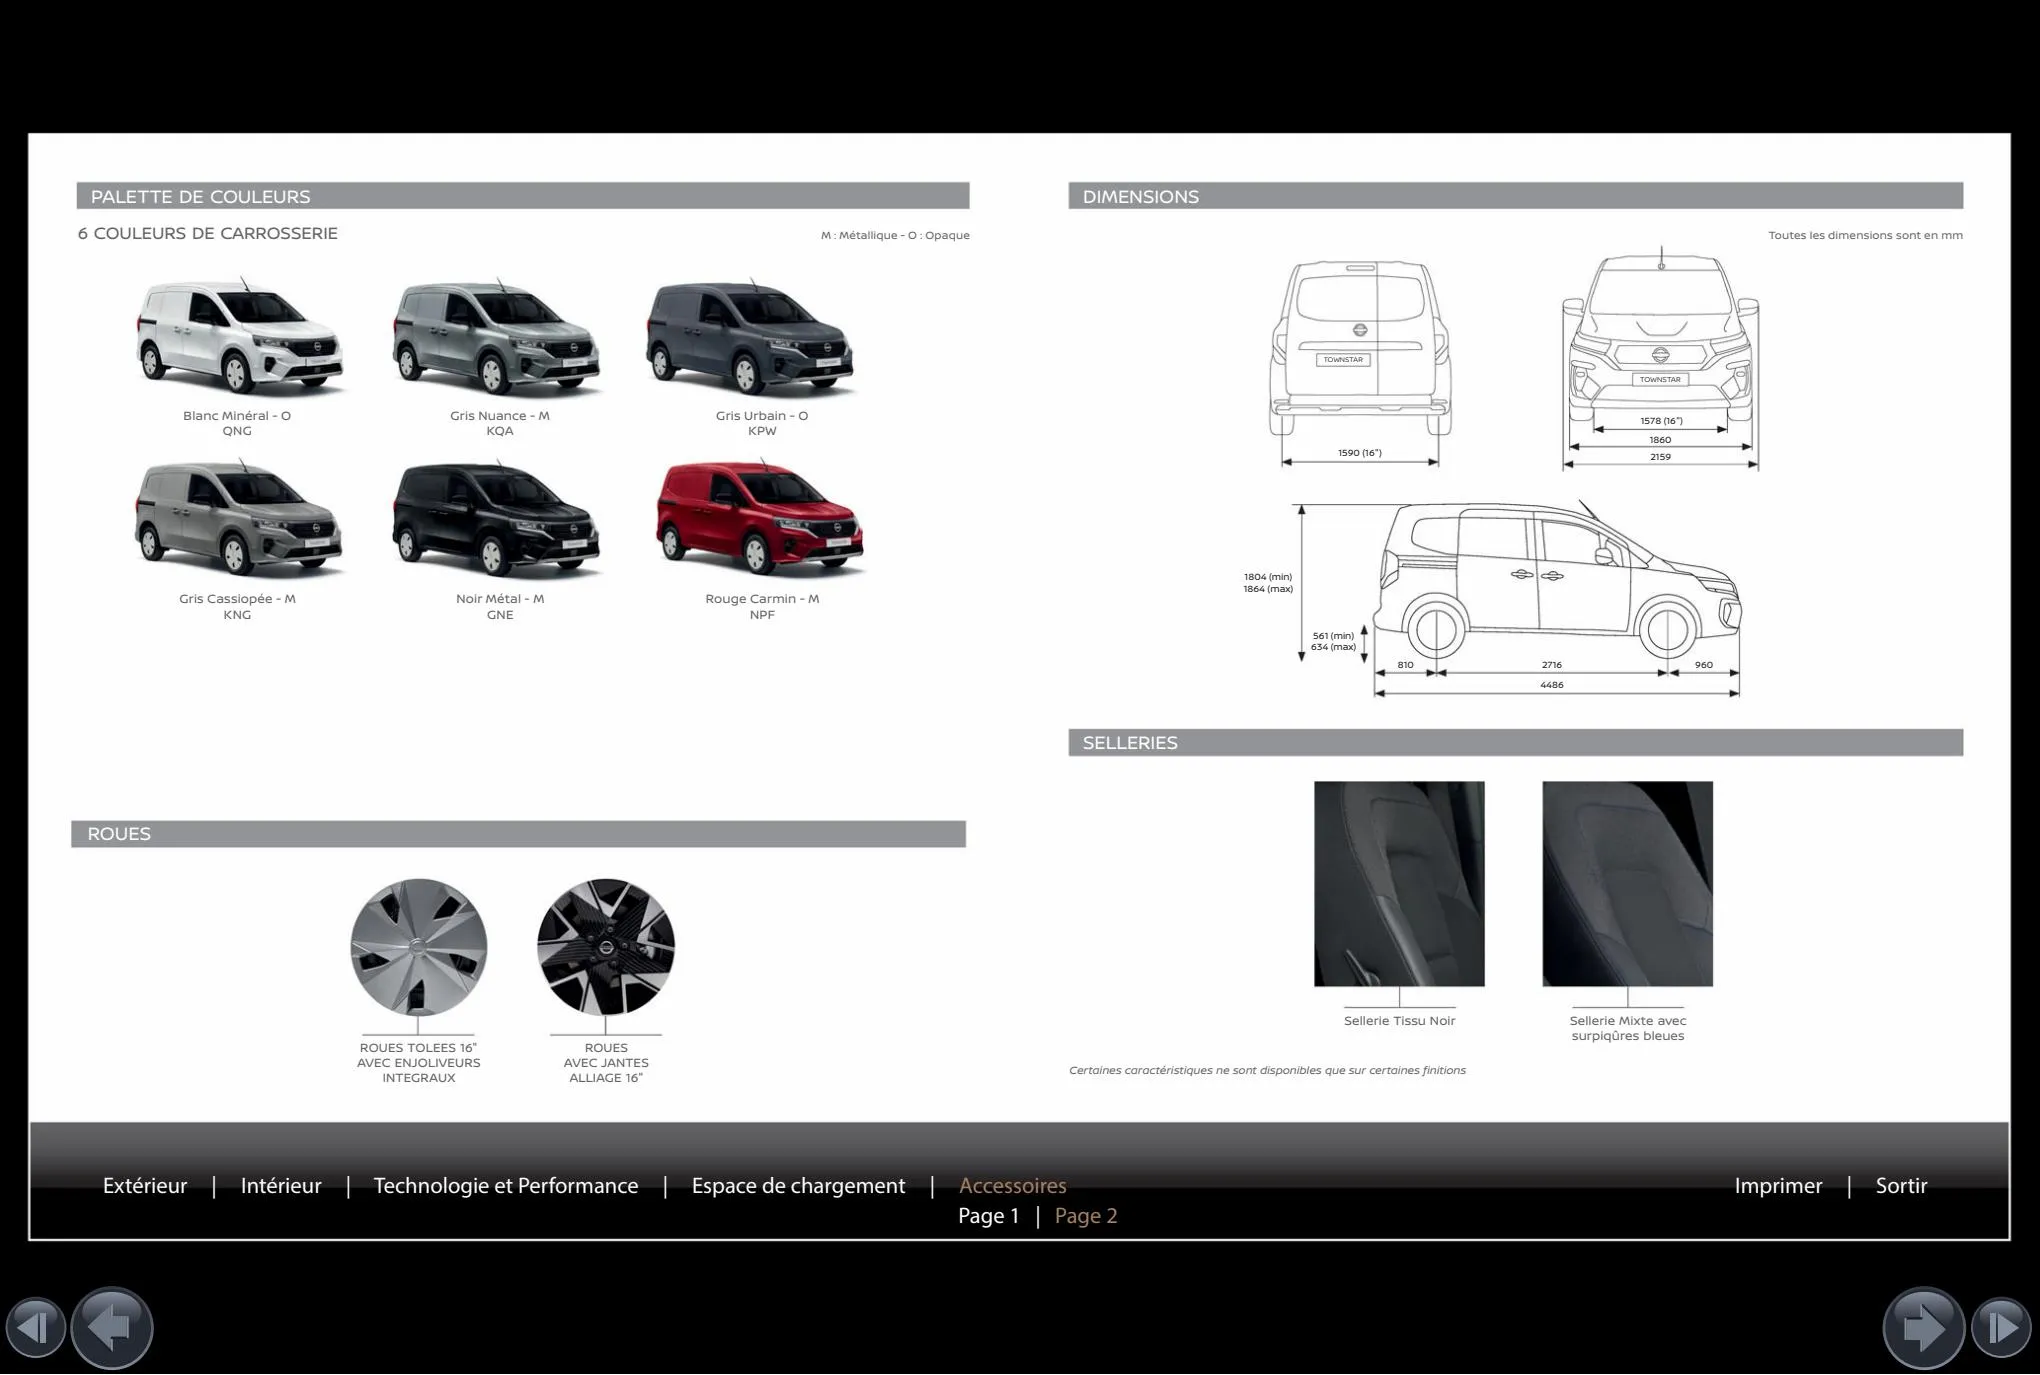Click the 'Gris Cassiopée - M KNG' label
This screenshot has height=1375, width=2040.
click(x=237, y=606)
